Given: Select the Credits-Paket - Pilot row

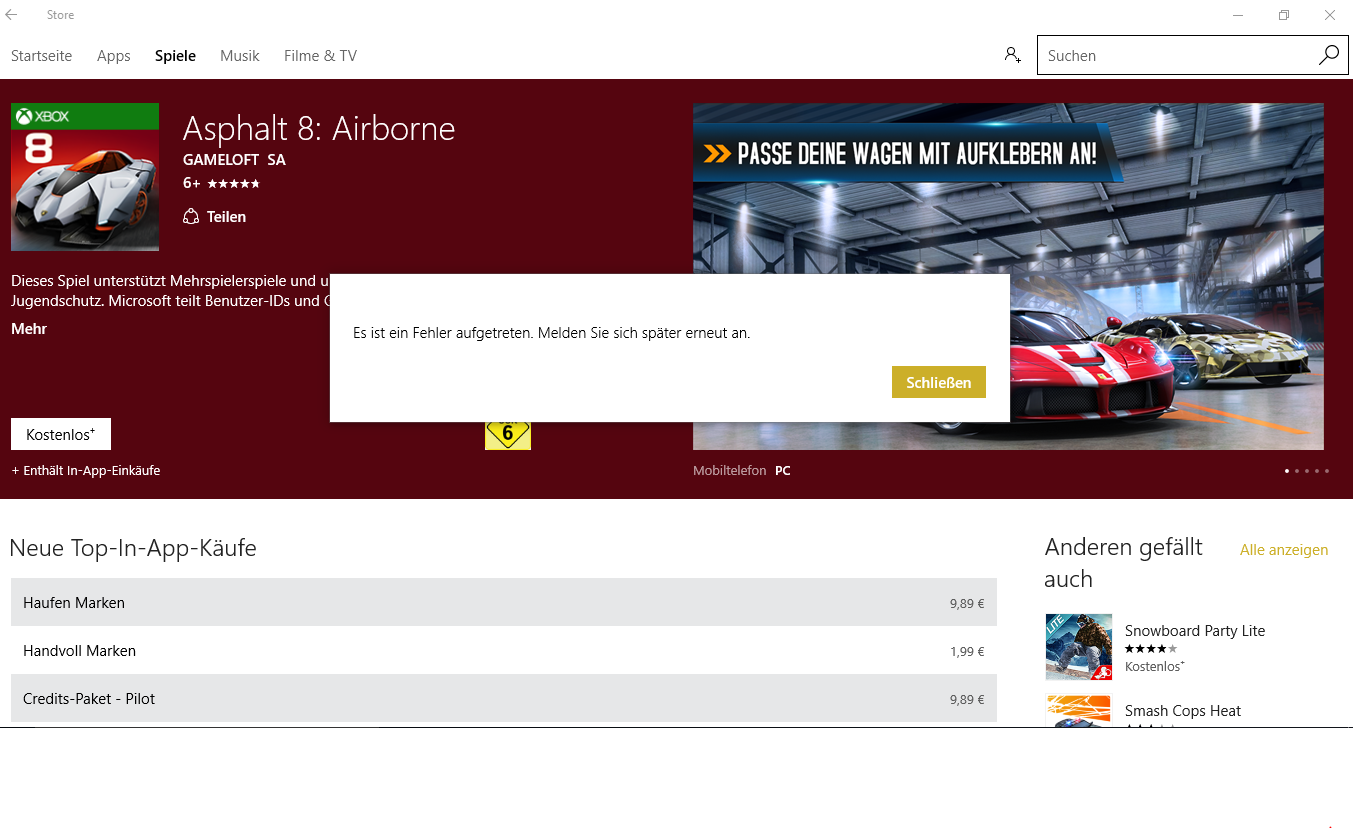Looking at the screenshot, I should point(504,698).
